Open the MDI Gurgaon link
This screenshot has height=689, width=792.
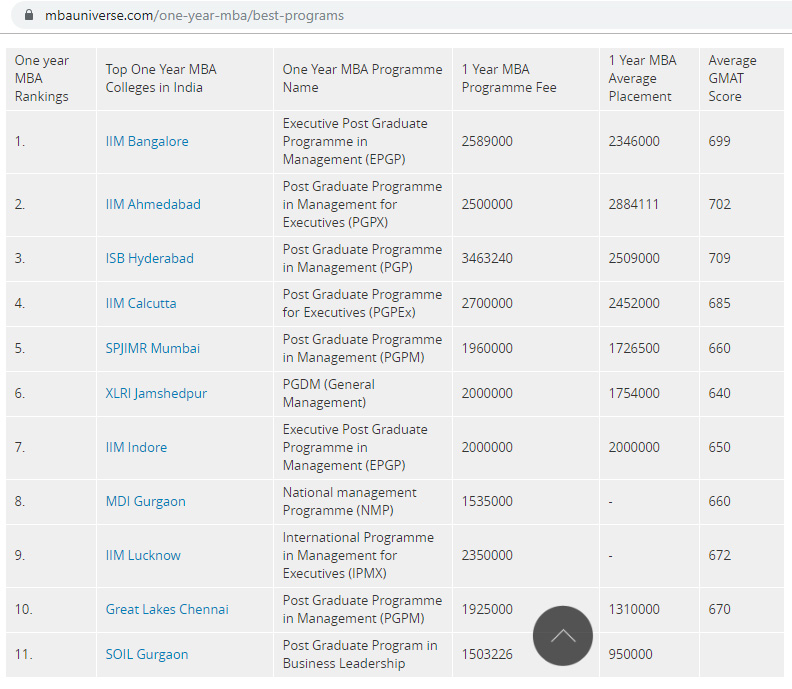[x=146, y=501]
